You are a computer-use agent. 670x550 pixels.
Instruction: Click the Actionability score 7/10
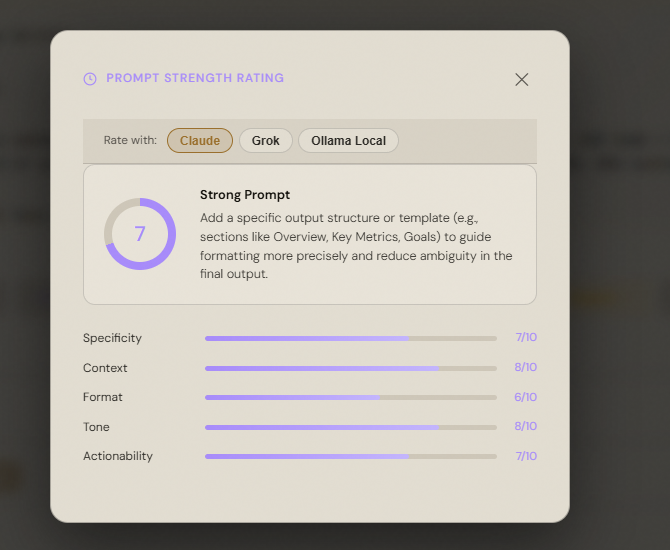point(526,456)
